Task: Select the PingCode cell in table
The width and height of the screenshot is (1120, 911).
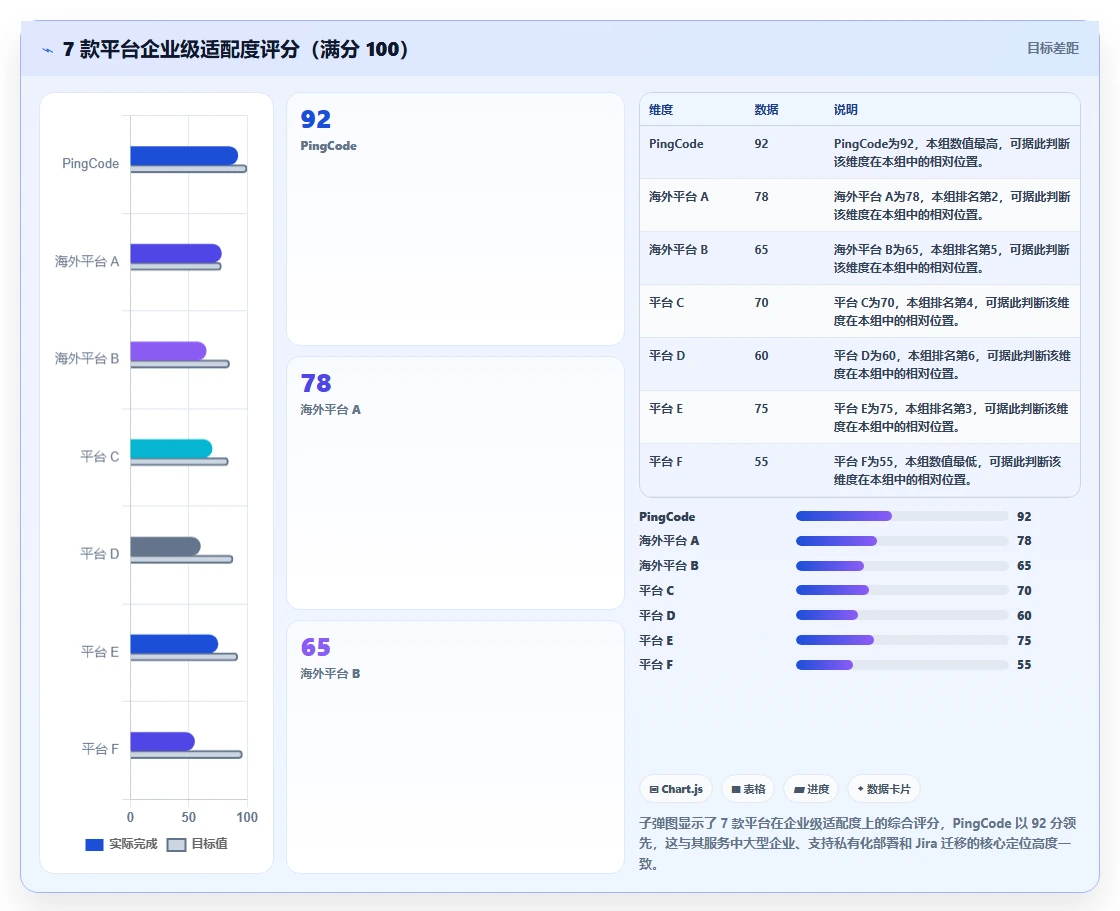Action: (x=676, y=144)
